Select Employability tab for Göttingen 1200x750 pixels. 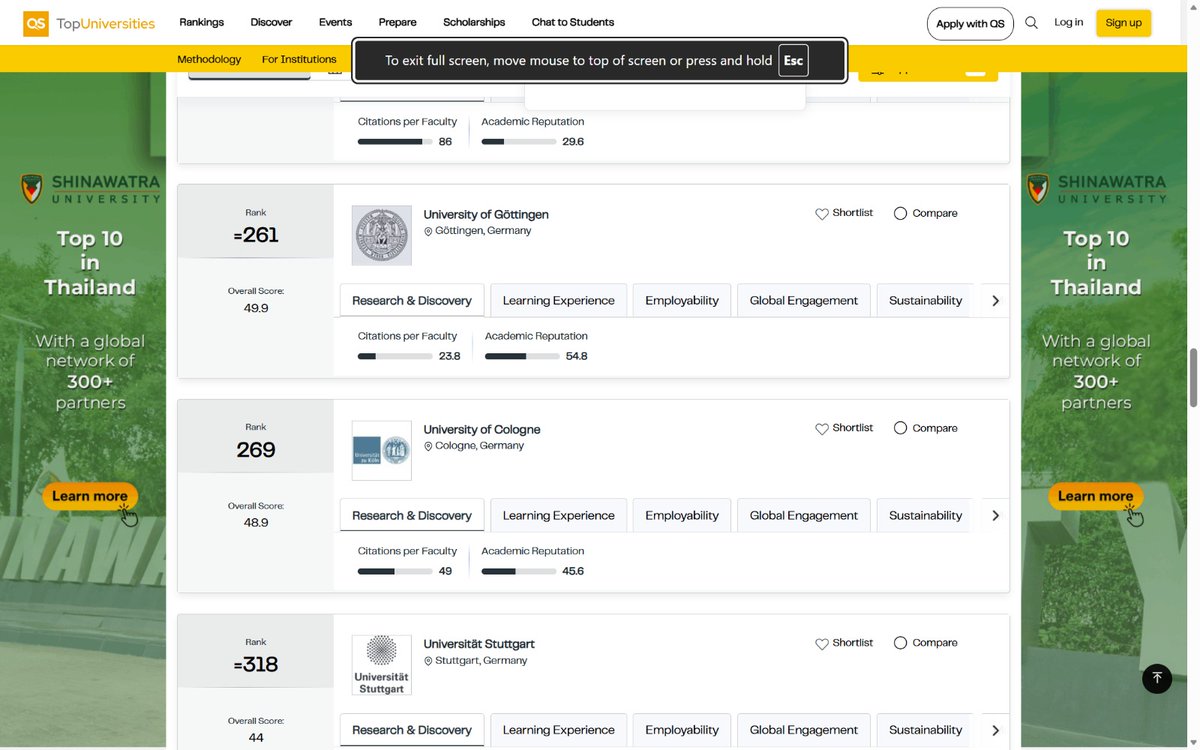click(682, 301)
